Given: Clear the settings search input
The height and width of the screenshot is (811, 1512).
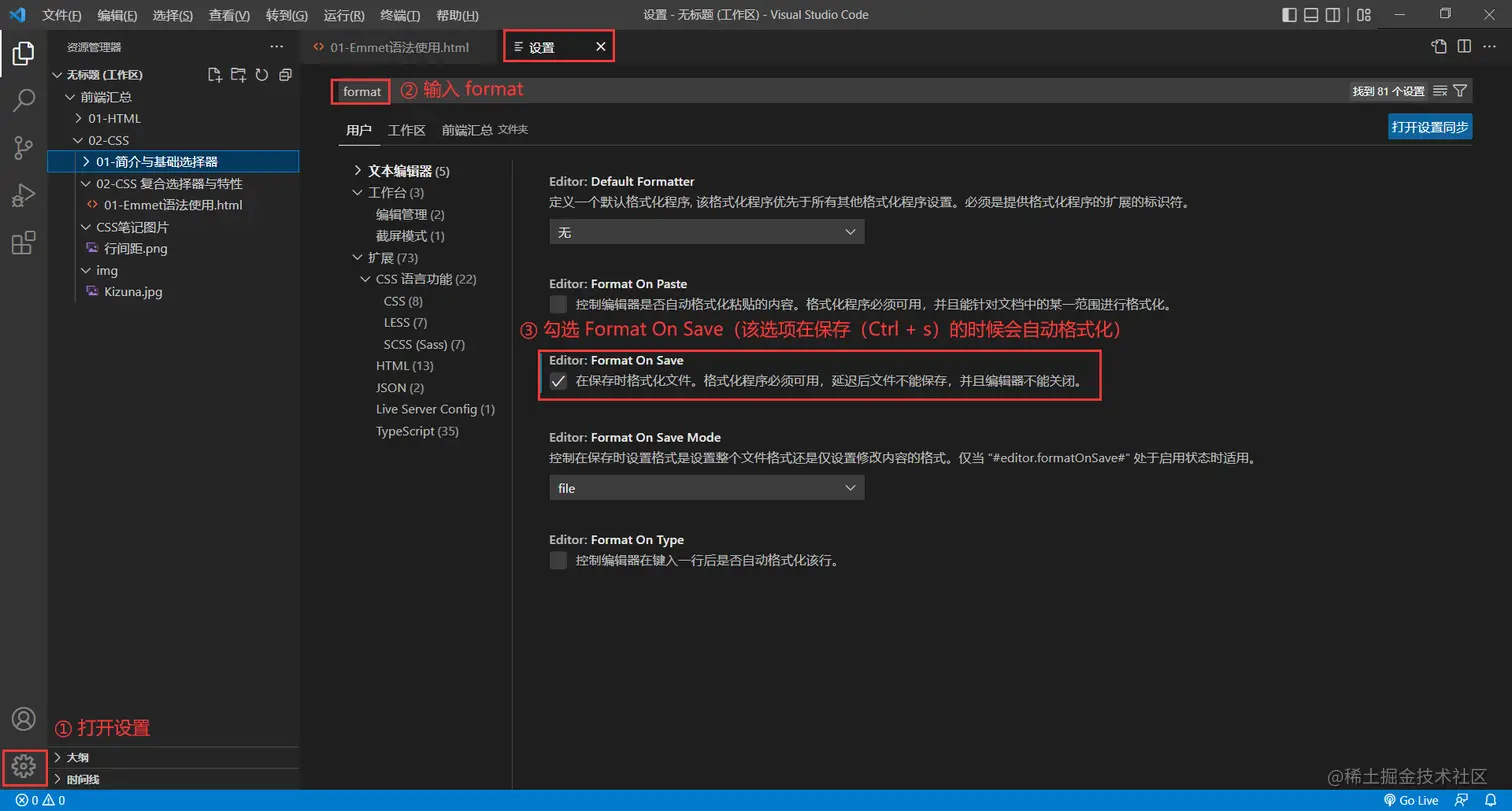Looking at the screenshot, I should (1440, 91).
